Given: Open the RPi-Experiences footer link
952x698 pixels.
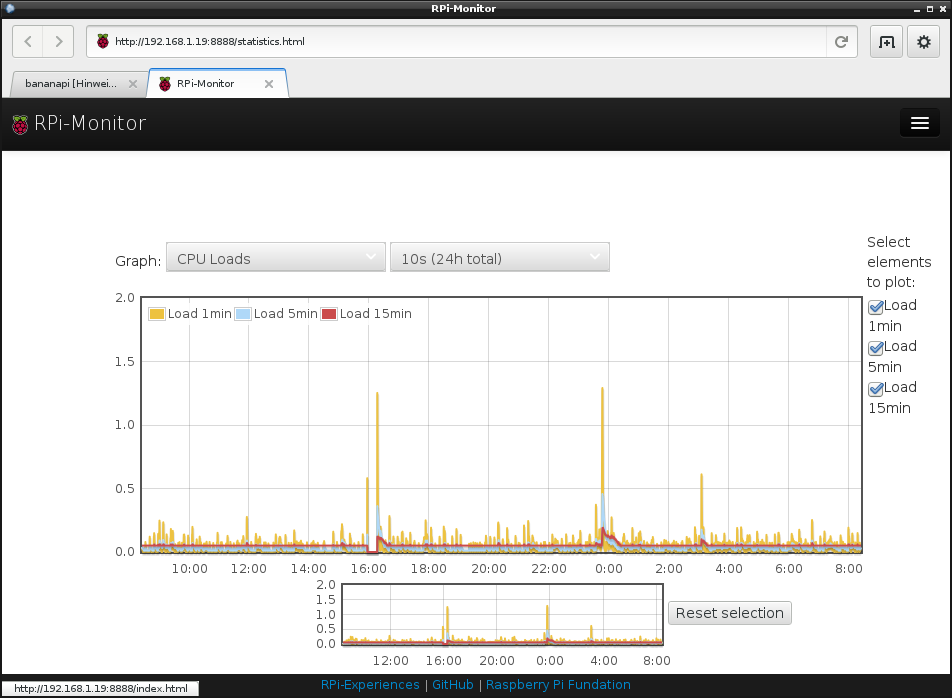Looking at the screenshot, I should (370, 685).
